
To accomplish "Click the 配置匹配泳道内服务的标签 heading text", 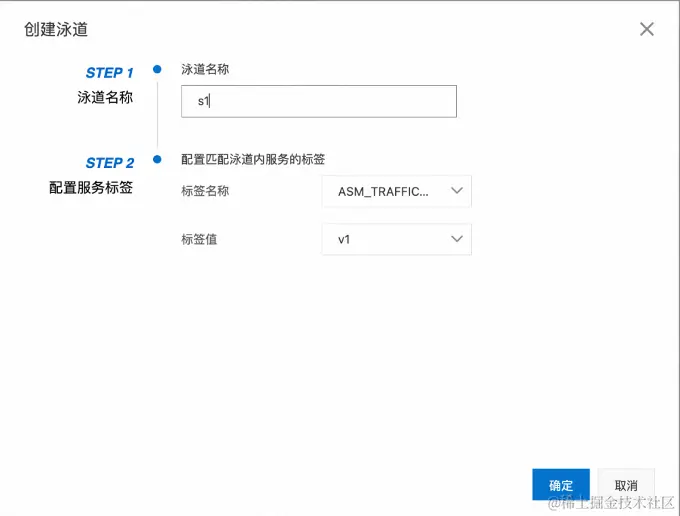I will coord(253,159).
